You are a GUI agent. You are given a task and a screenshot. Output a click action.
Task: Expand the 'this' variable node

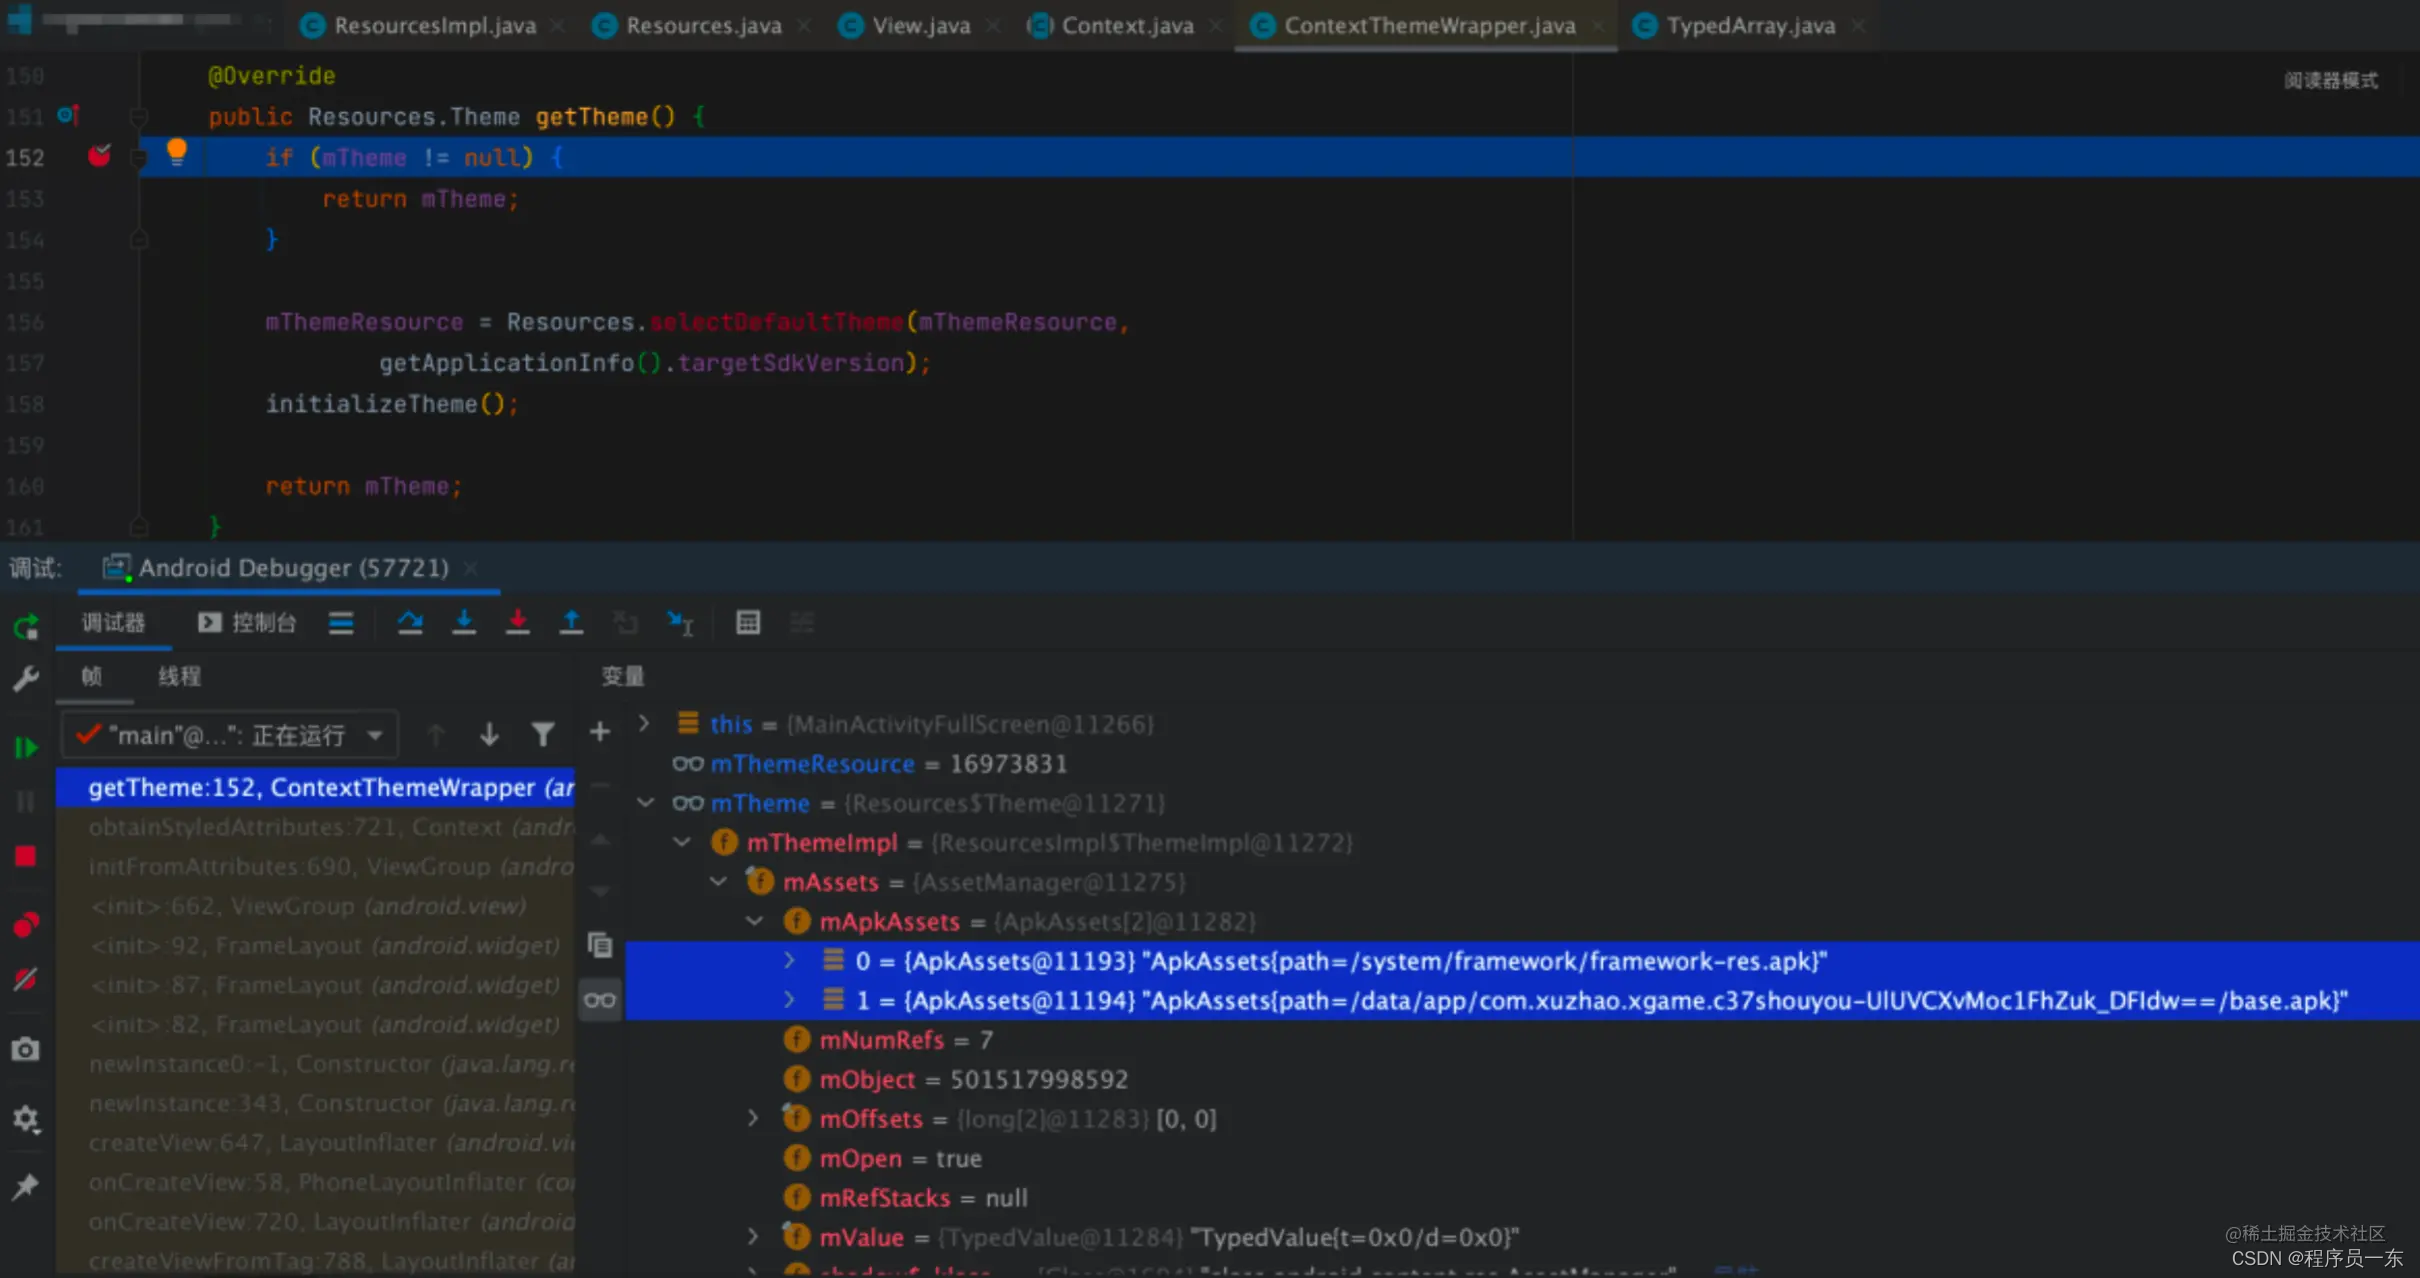[x=645, y=723]
